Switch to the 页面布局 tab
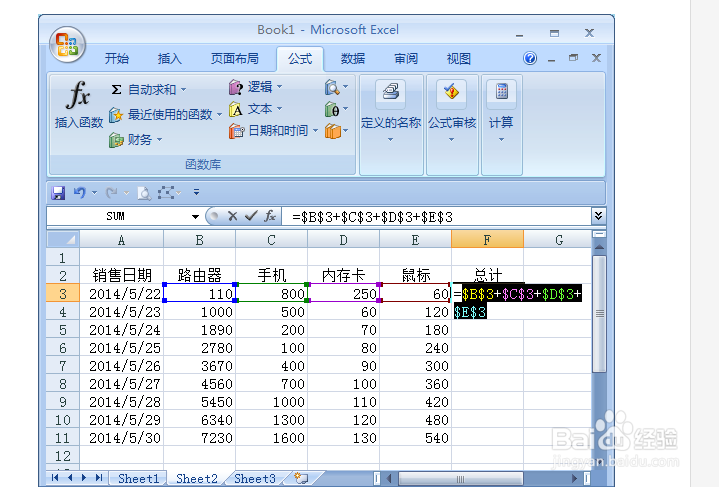Image resolution: width=719 pixels, height=487 pixels. tap(235, 59)
